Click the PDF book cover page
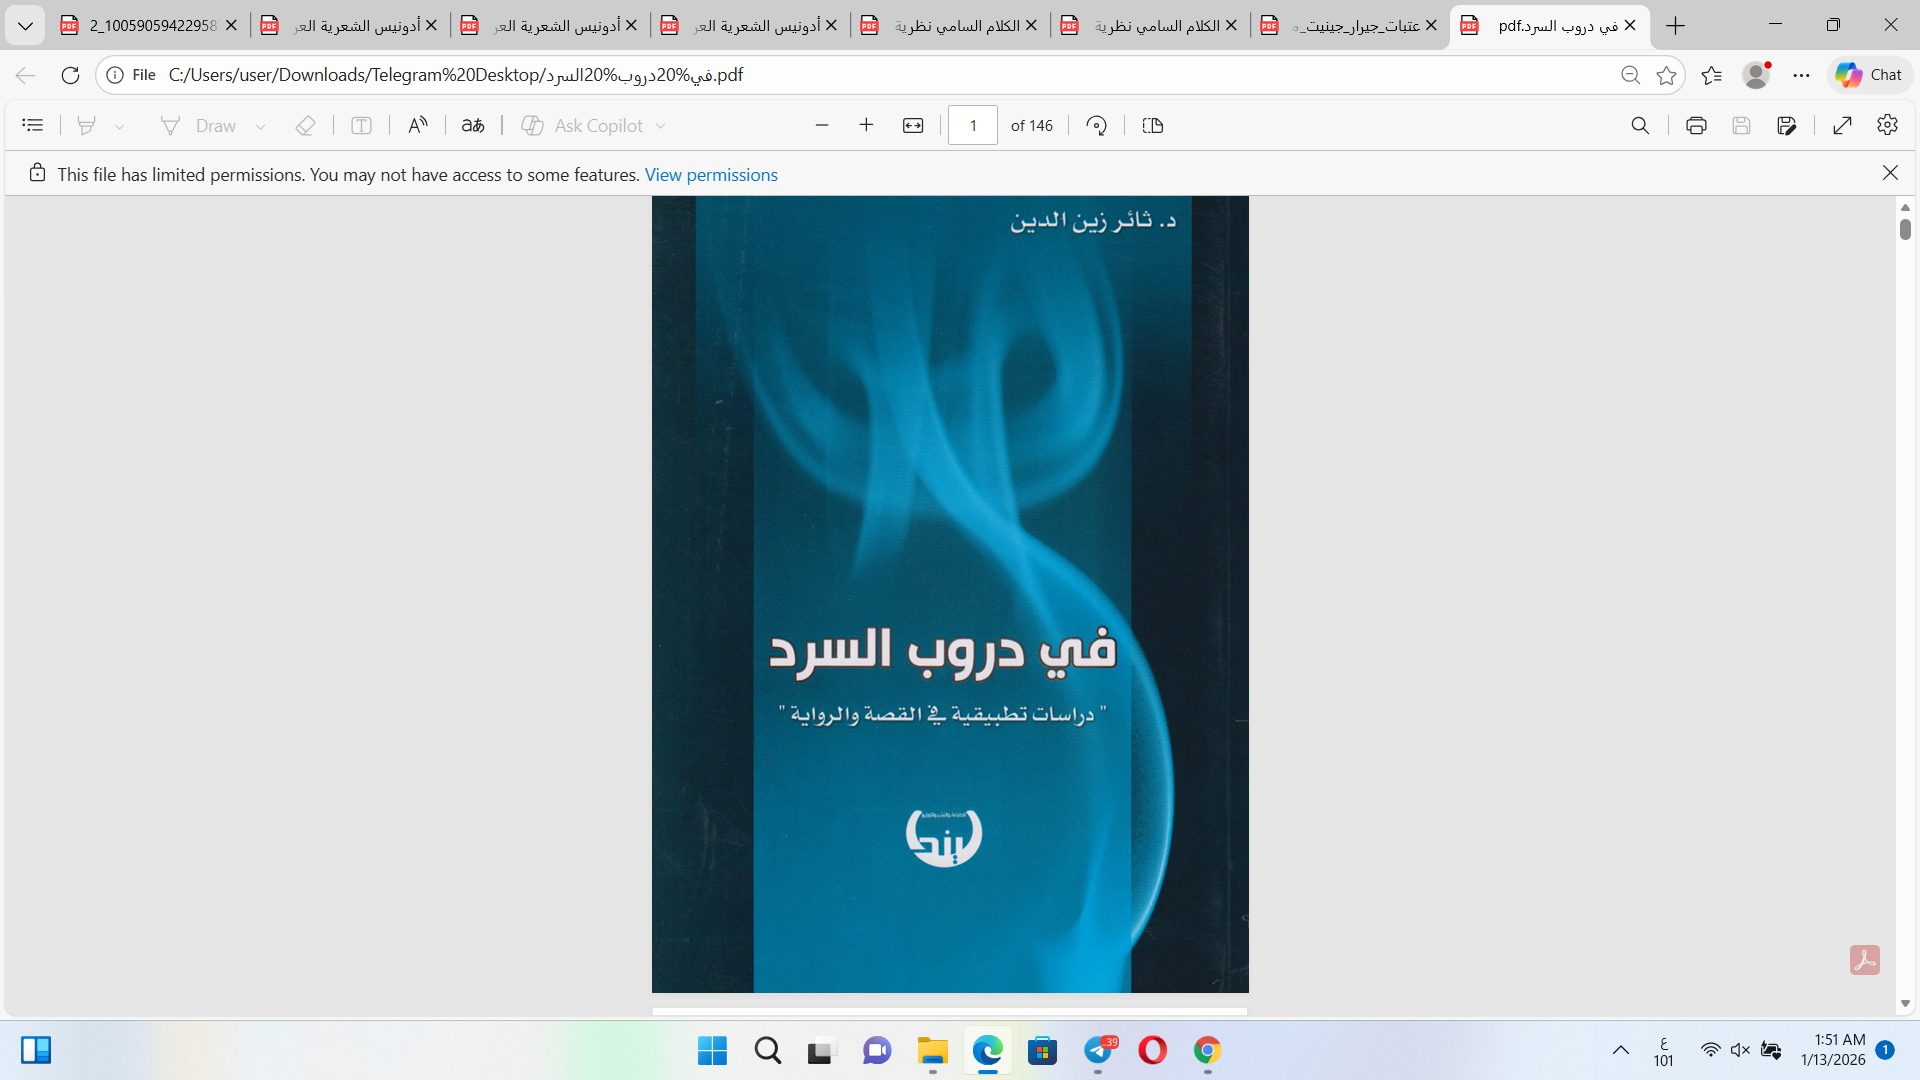1920x1080 pixels. [950, 594]
